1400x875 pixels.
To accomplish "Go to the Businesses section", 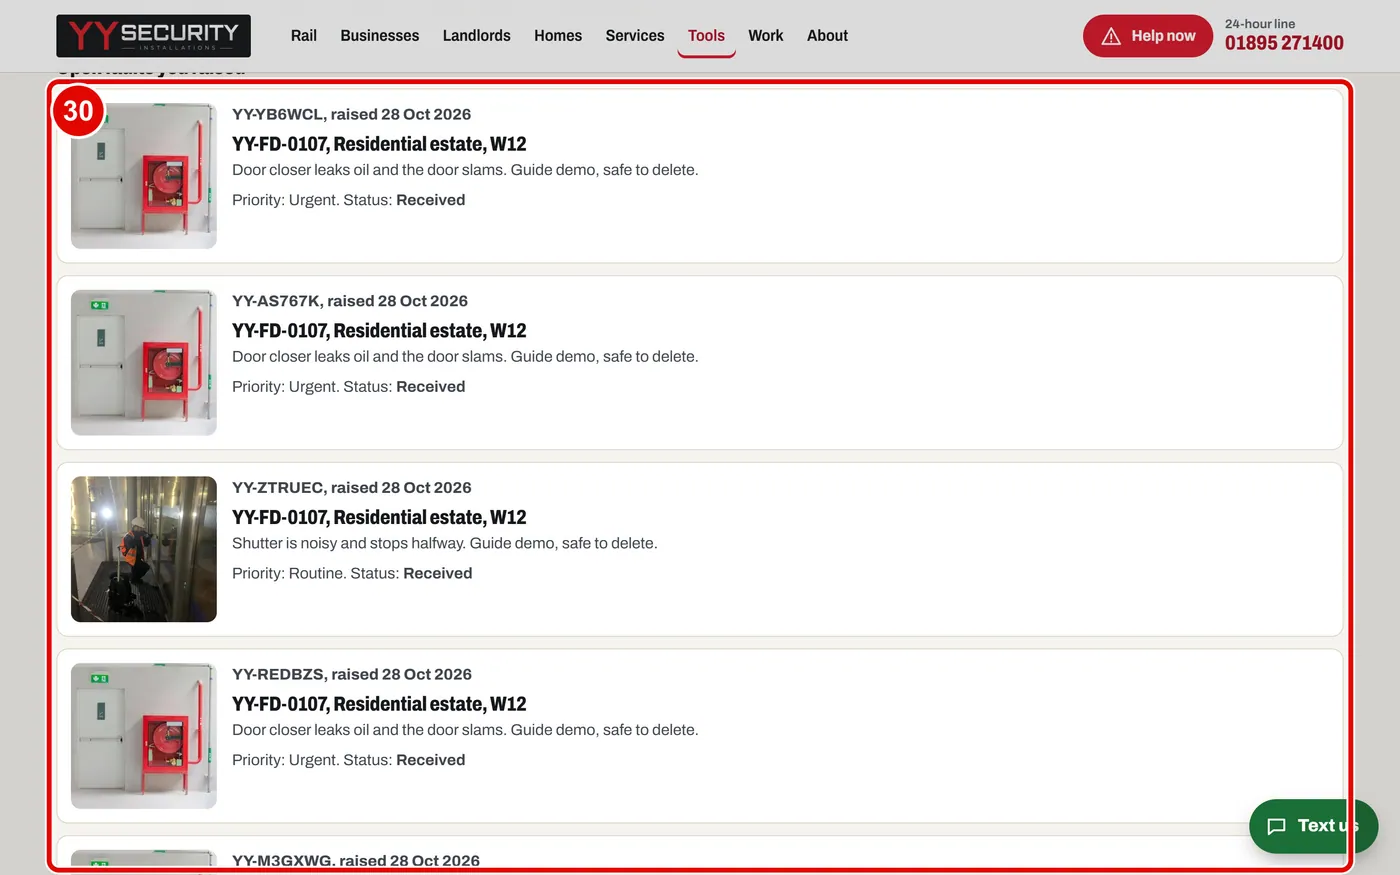I will [x=380, y=36].
